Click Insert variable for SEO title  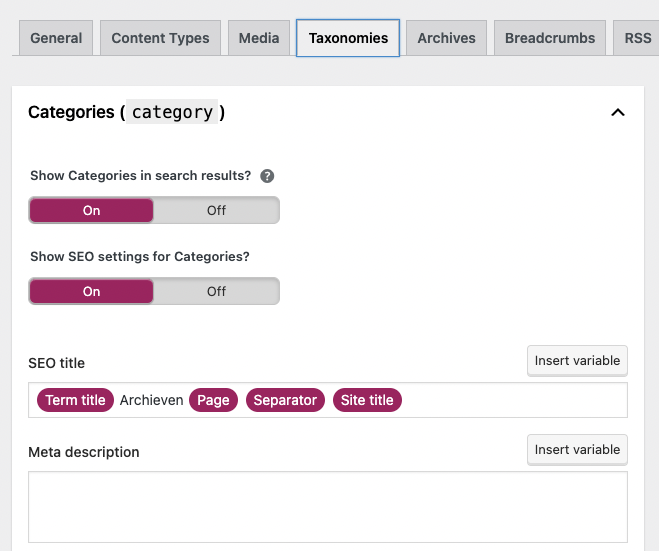tap(577, 361)
